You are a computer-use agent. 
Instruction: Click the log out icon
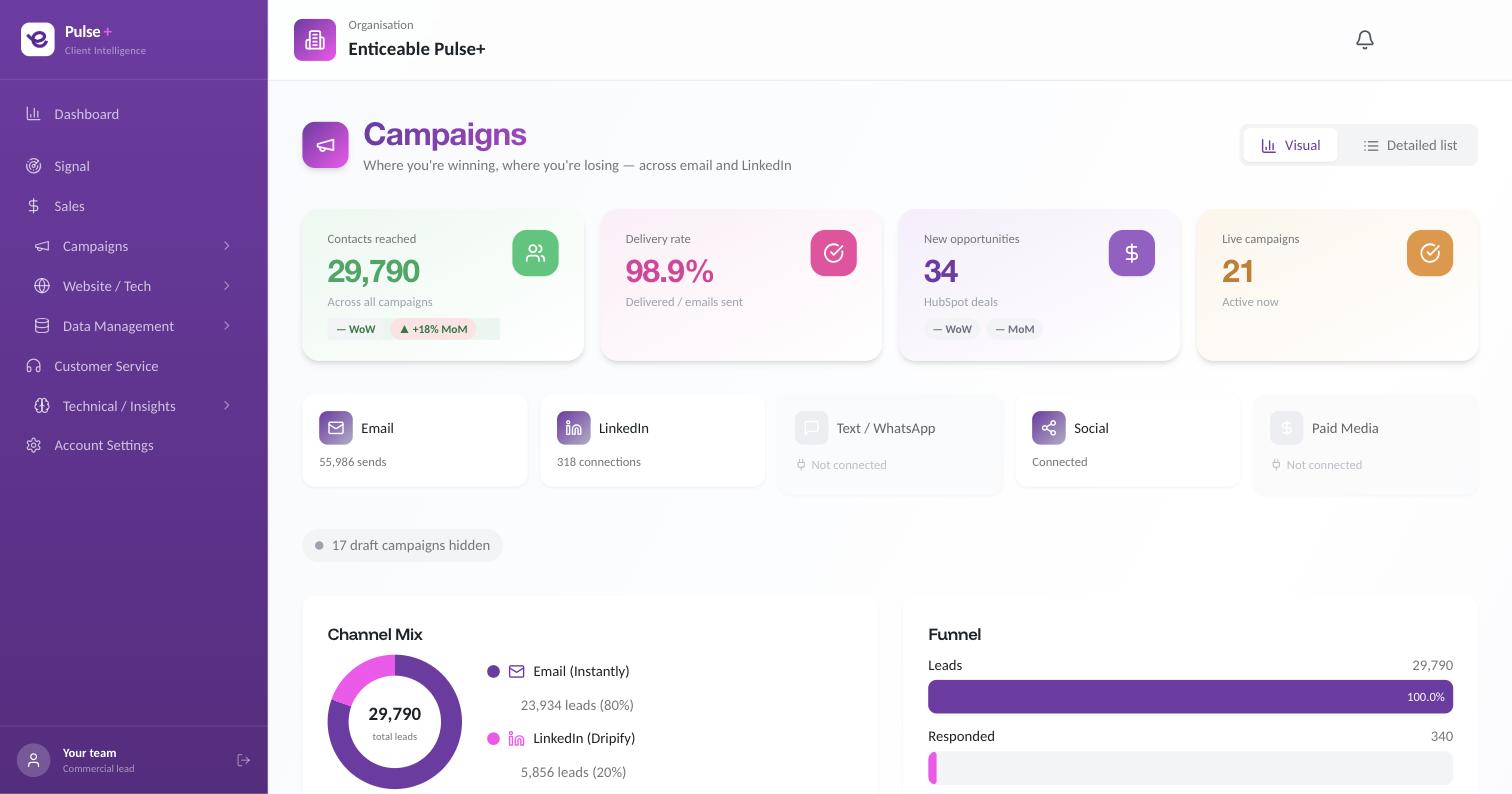243,760
